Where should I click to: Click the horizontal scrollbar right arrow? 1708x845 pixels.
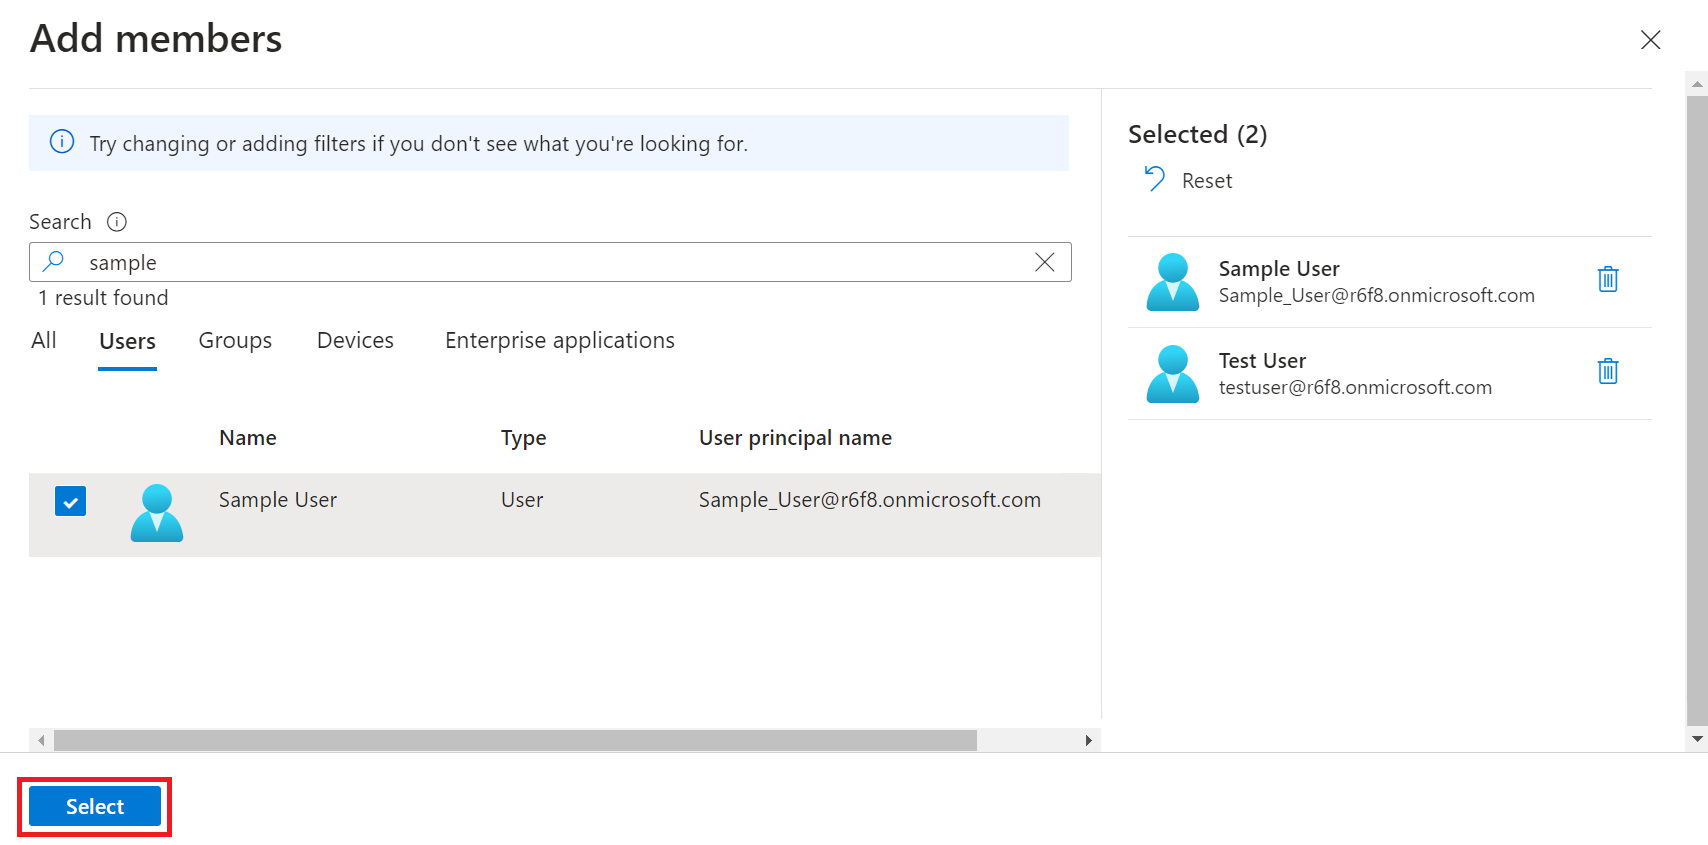pyautogui.click(x=1088, y=741)
